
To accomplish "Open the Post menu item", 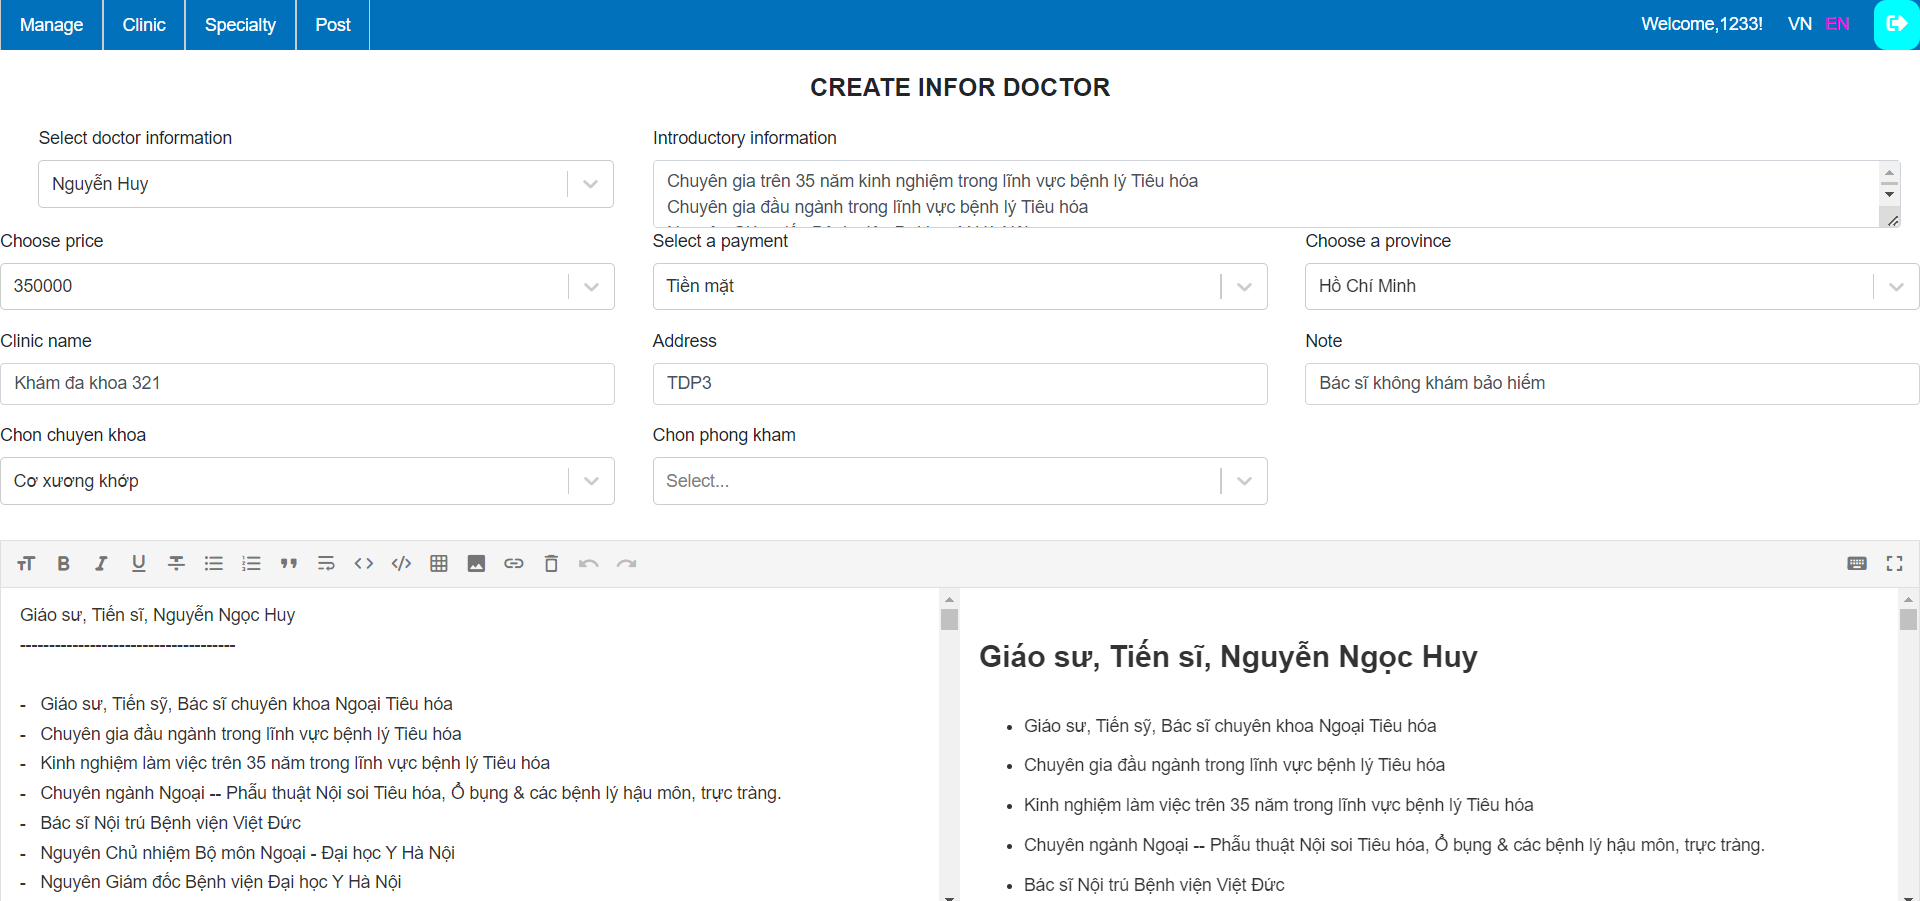I will click(x=332, y=24).
